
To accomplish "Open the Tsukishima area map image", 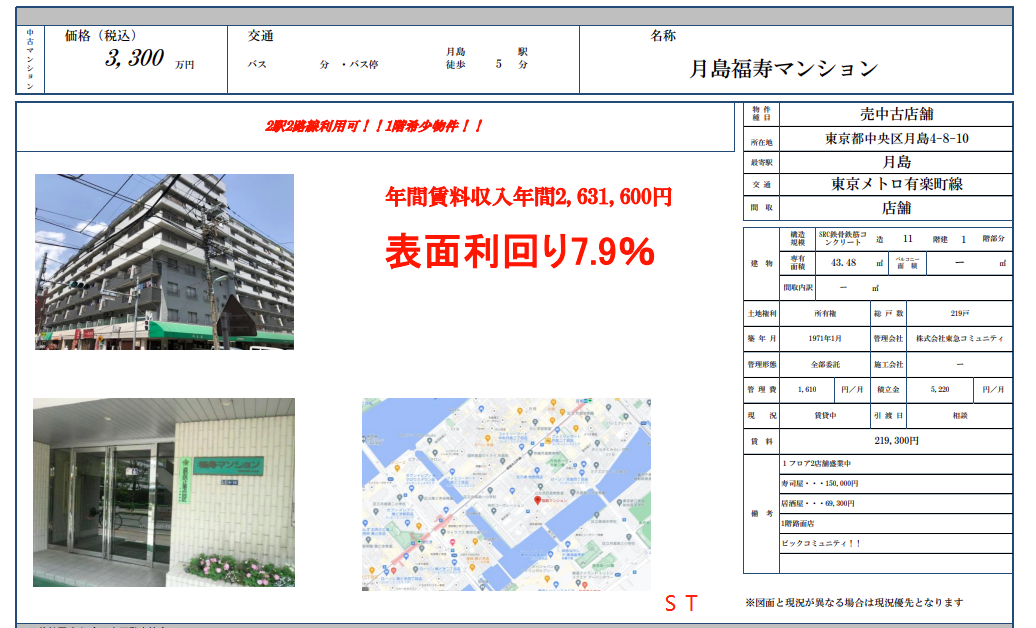I will [x=507, y=494].
